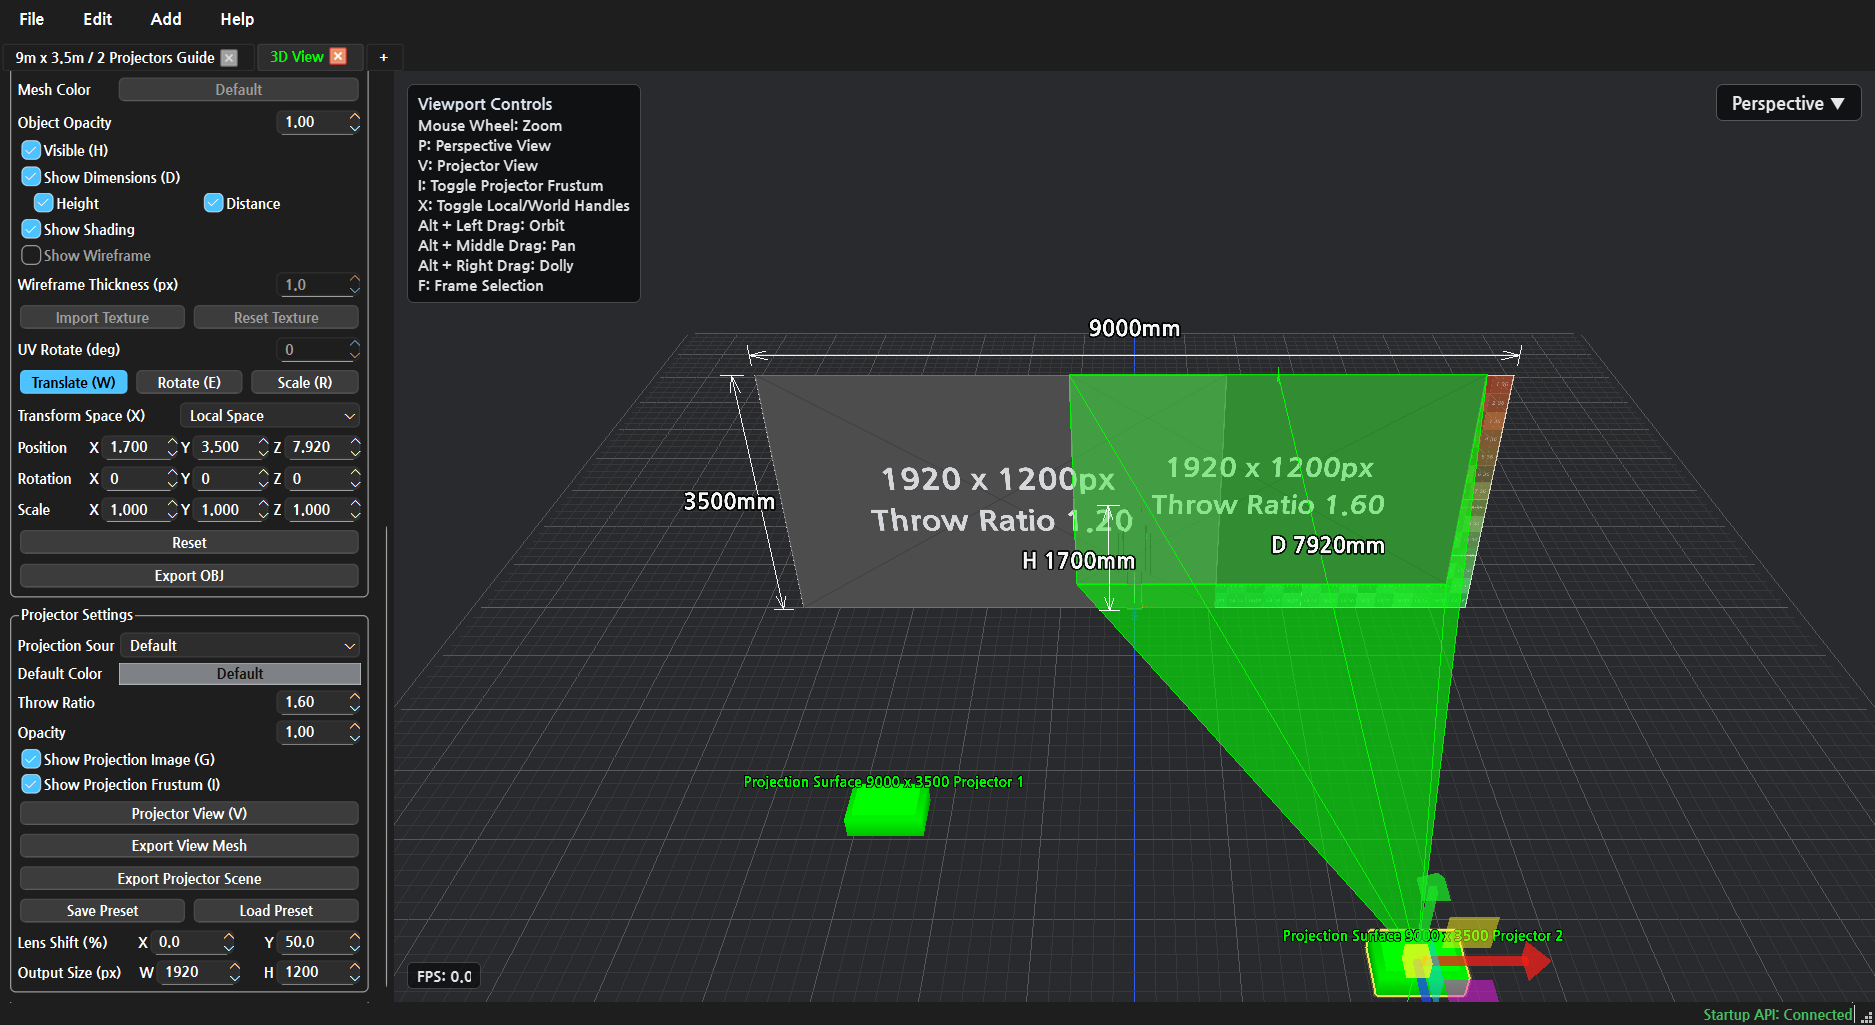The height and width of the screenshot is (1025, 1875).
Task: Switch to the 3D View tab
Action: [297, 57]
